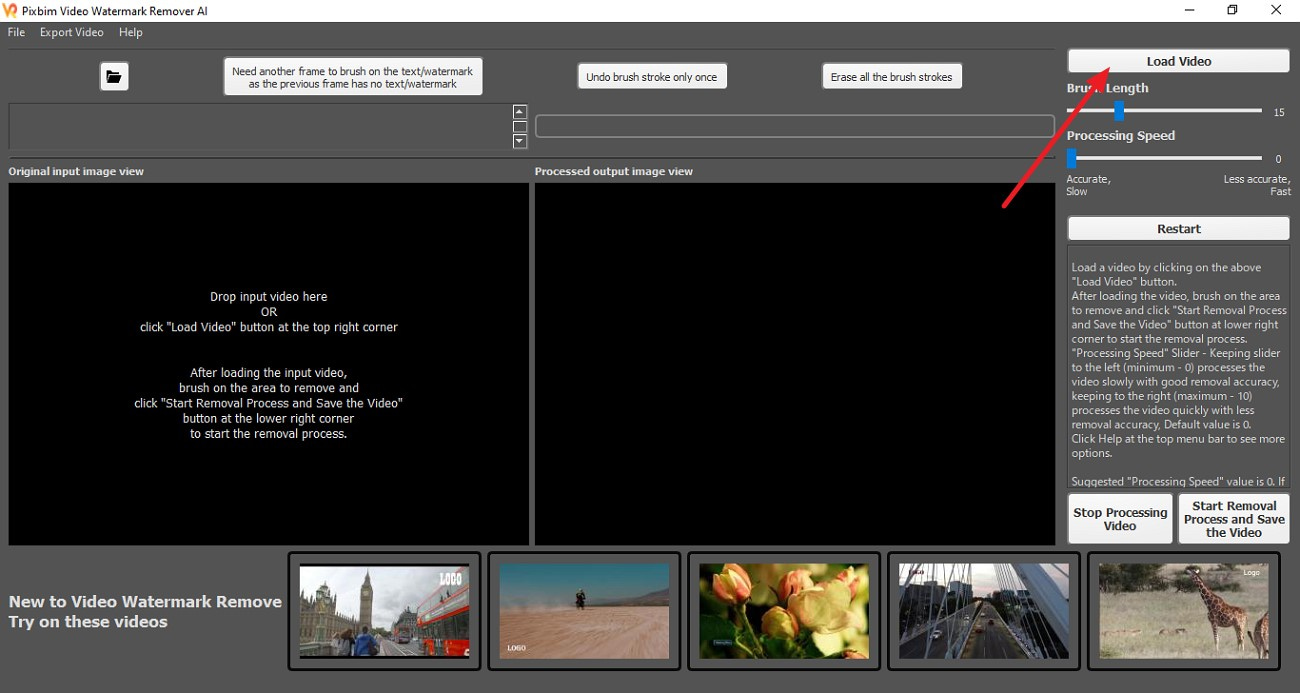The height and width of the screenshot is (693, 1300).
Task: Click the 'Processed output image view' heading
Action: [614, 171]
